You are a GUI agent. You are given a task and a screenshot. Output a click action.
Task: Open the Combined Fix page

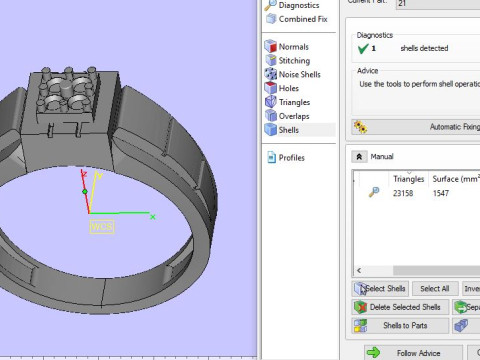click(296, 19)
